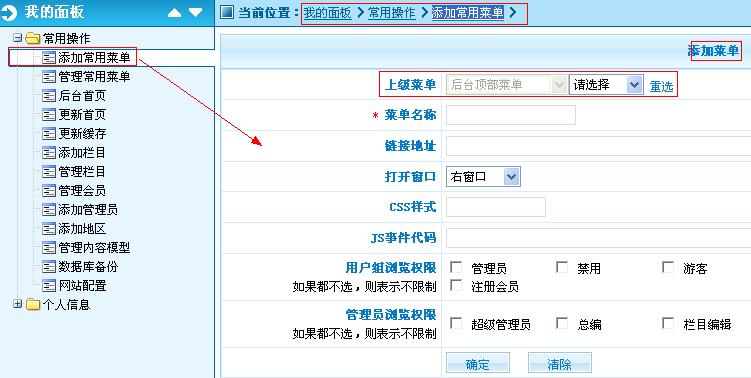This screenshot has height=378, width=751.
Task: Click the down triangle in 我的面板 header
Action: pyautogui.click(x=195, y=13)
